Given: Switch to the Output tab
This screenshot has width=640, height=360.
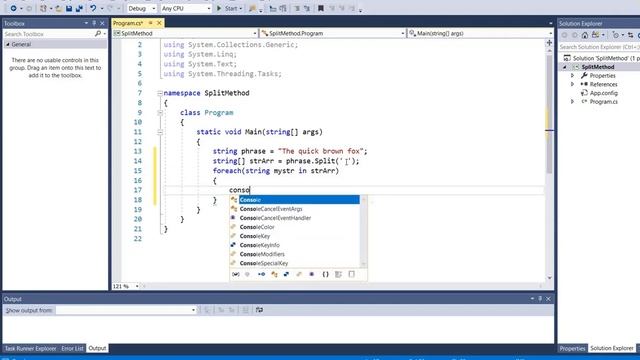Looking at the screenshot, I should click(x=97, y=349).
